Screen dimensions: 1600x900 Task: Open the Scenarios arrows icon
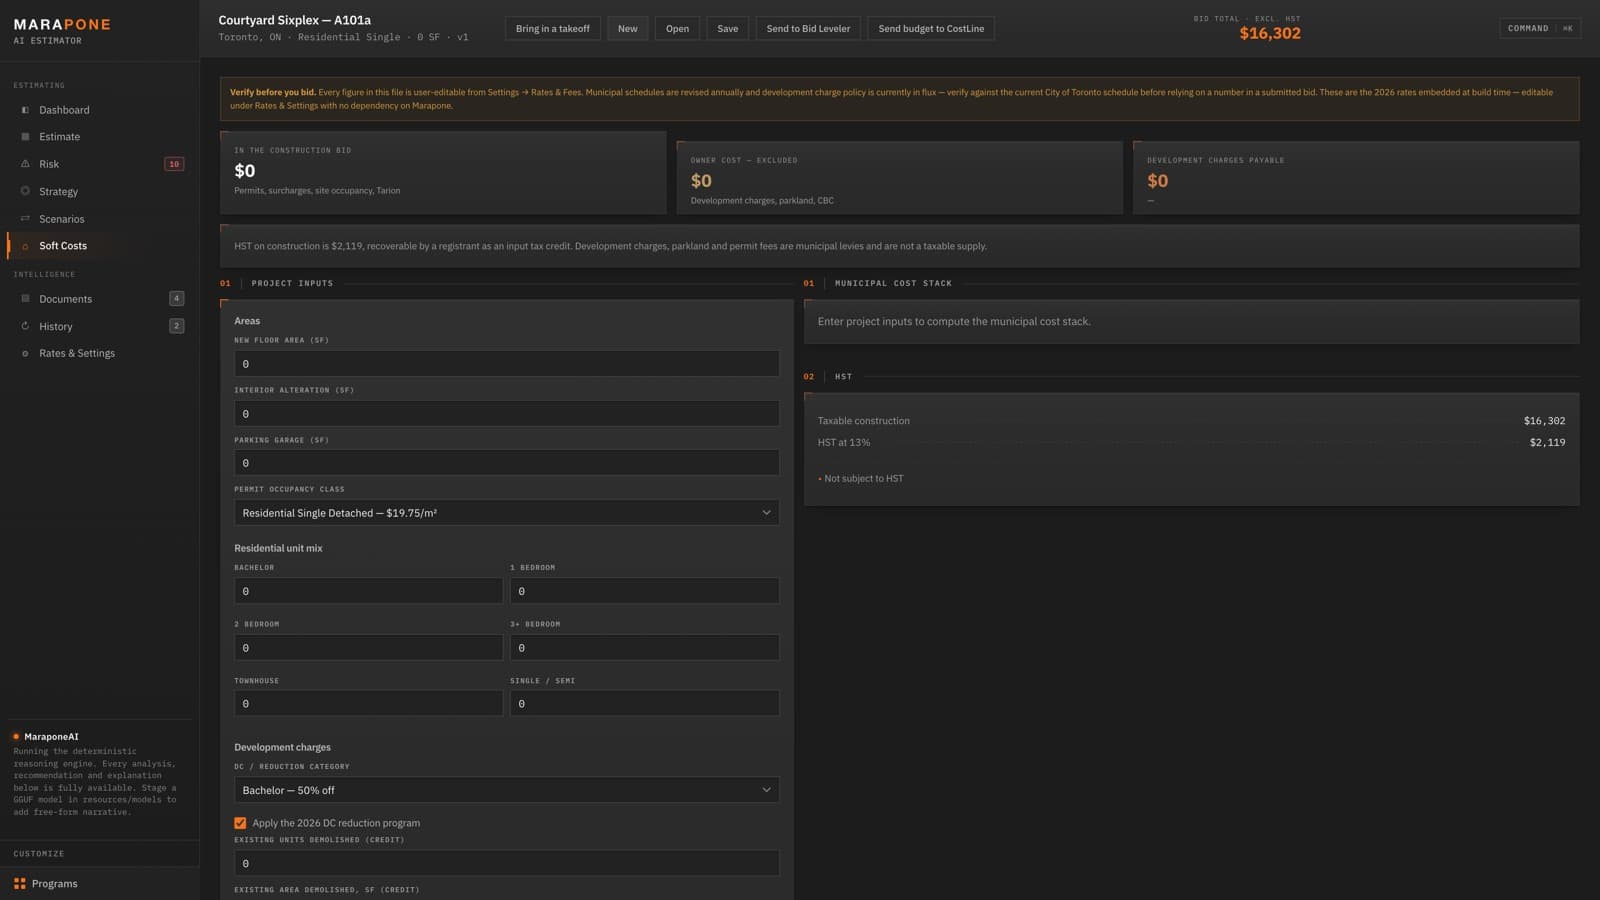25,219
